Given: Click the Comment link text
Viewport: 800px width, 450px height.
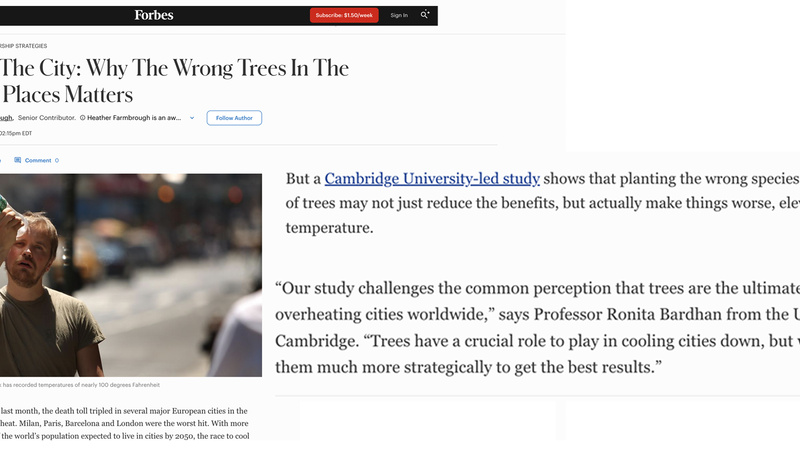Looking at the screenshot, I should 38,160.
